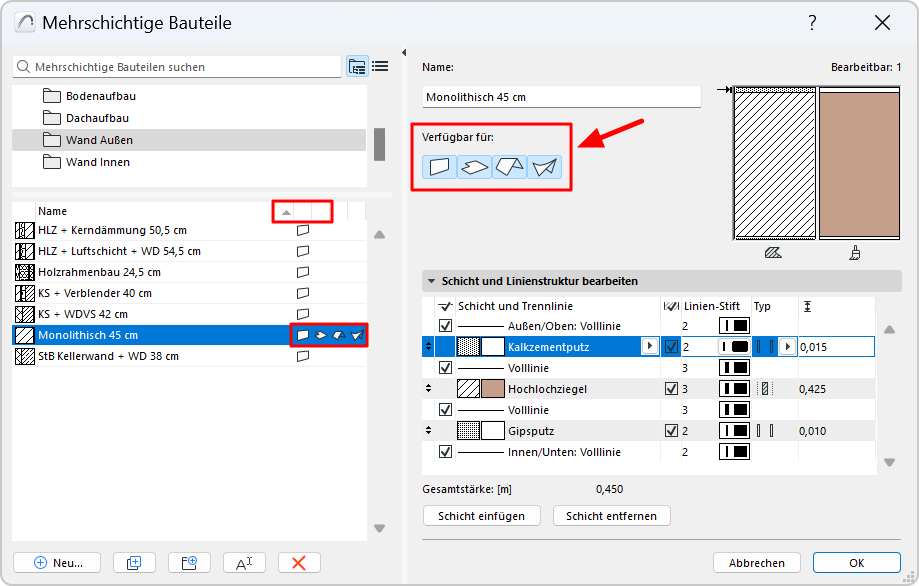Click Neu... button
This screenshot has width=919, height=586.
point(57,563)
